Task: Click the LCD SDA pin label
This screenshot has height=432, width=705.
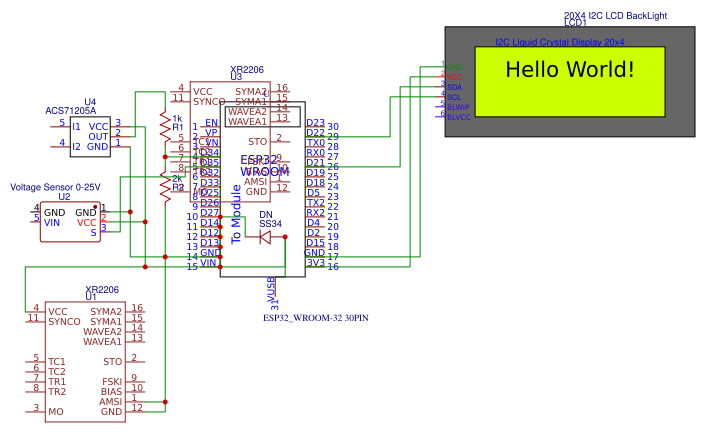Action: pos(454,87)
